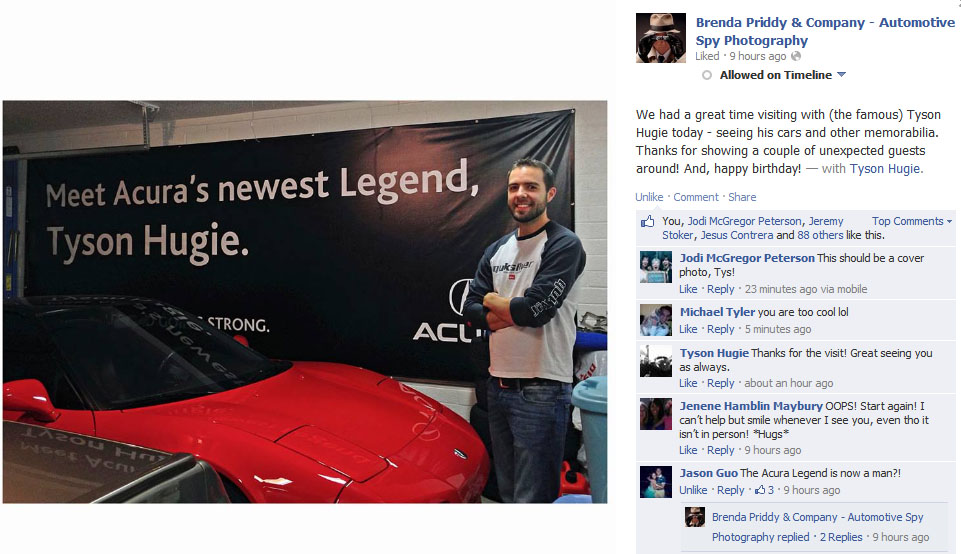Open Jenene Hamblin Maybury's avatar
Viewport: 961px width, 554px height.
656,414
